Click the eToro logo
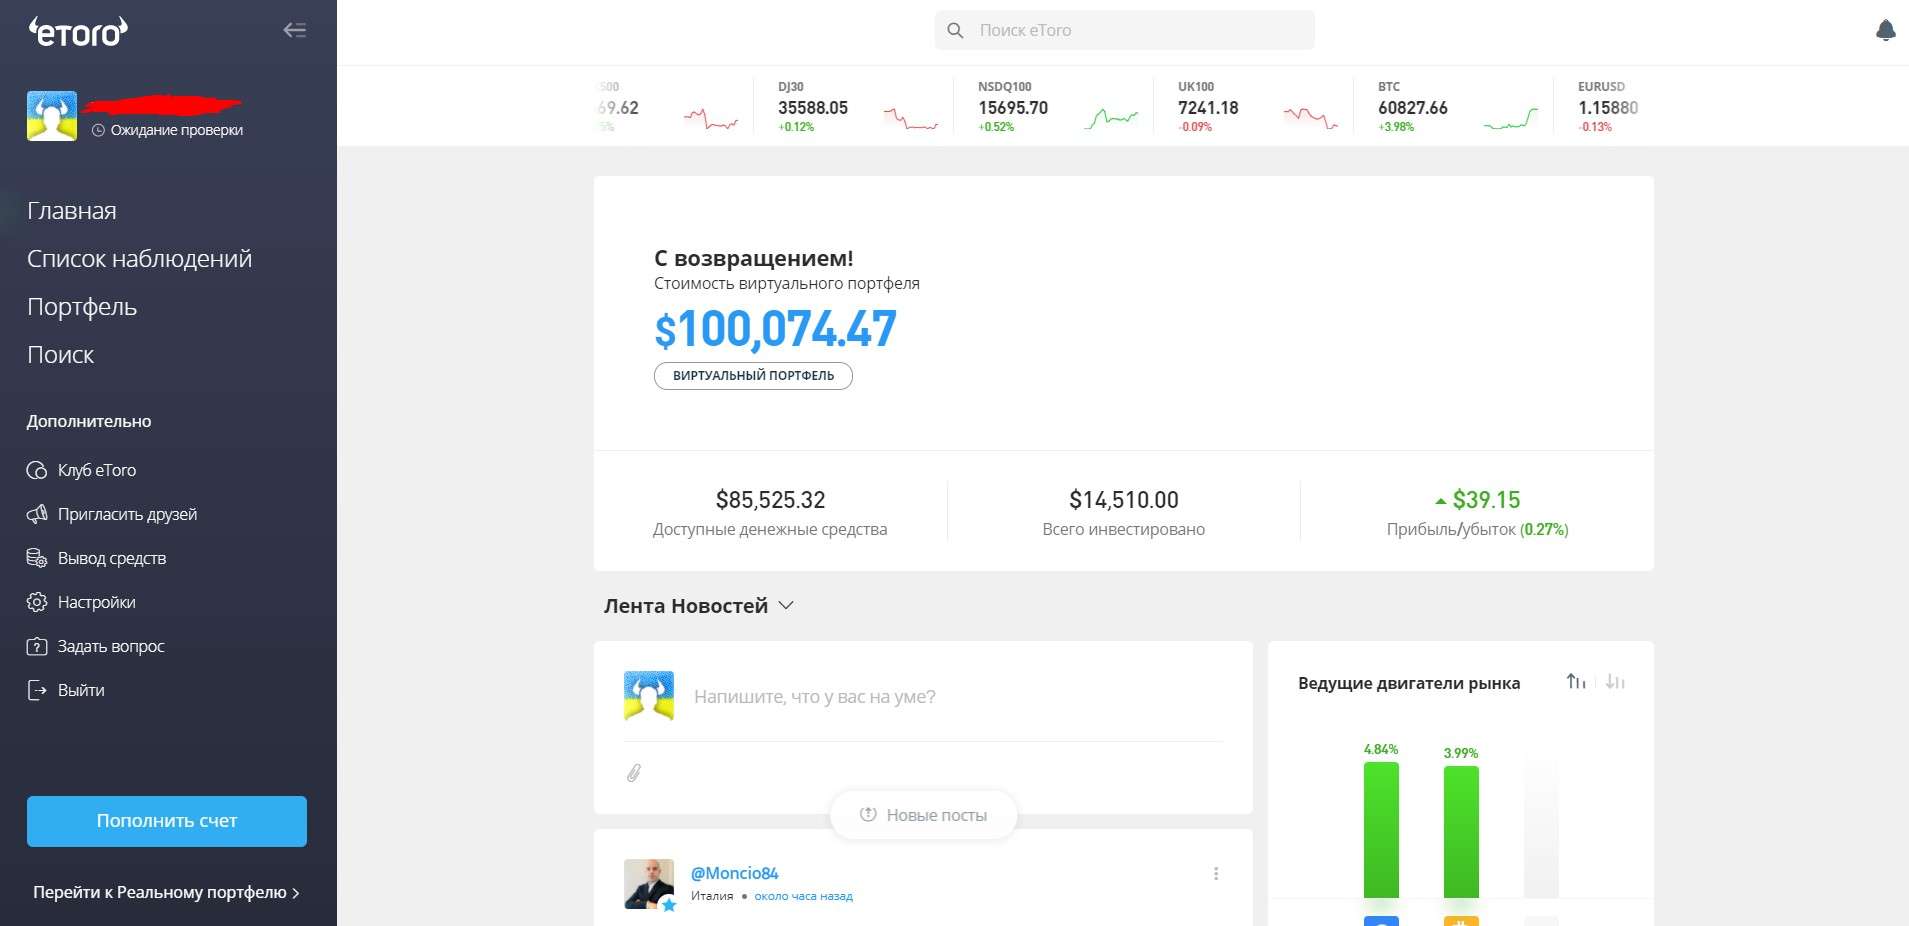1909x926 pixels. (78, 32)
